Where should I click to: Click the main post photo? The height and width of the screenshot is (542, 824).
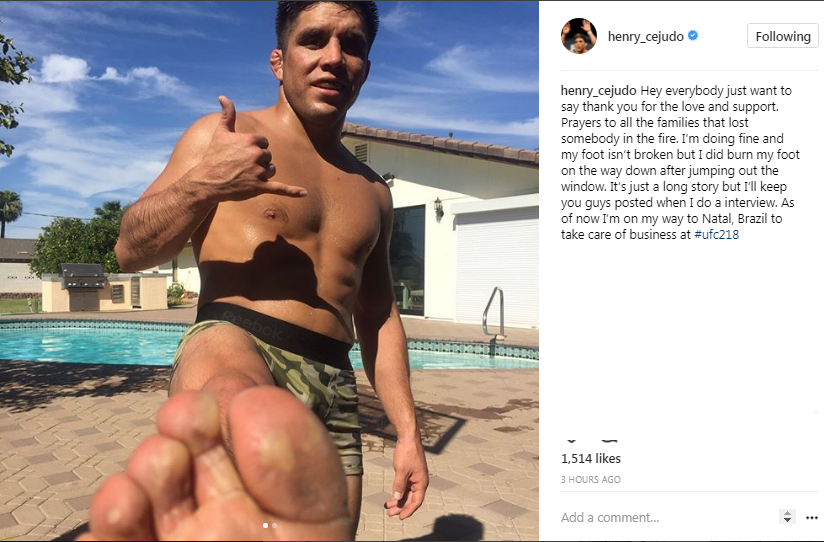click(x=269, y=271)
